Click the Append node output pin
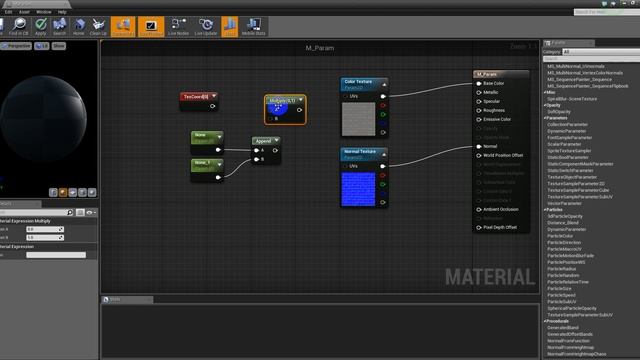640x360 pixels. point(275,150)
